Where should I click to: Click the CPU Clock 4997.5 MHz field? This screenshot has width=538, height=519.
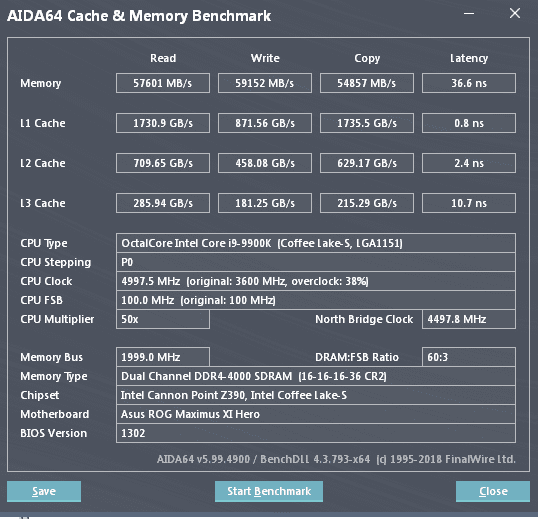[316, 281]
